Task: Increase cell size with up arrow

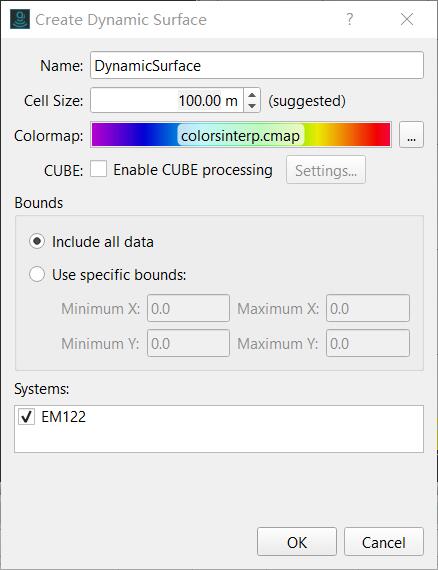Action: pos(252,94)
